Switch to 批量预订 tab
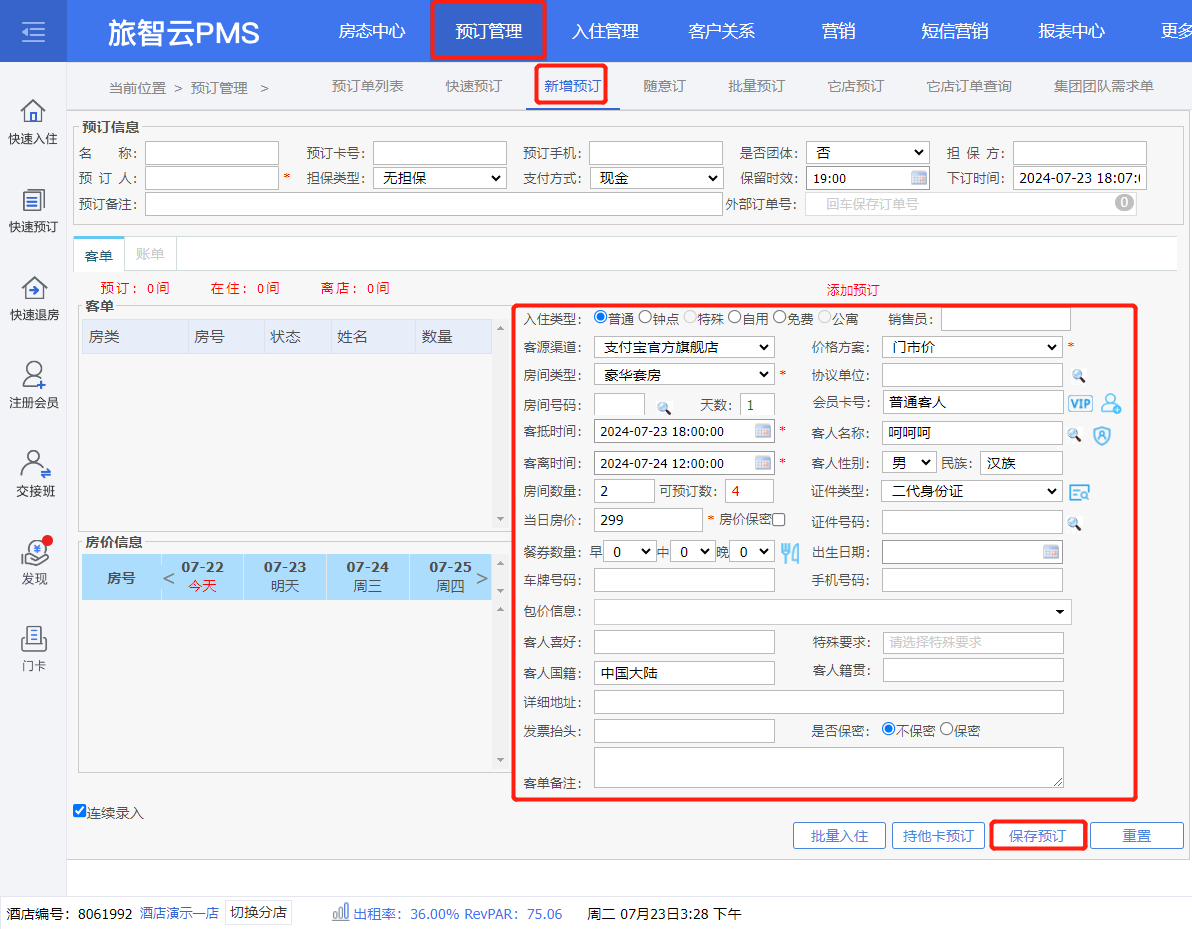 coord(756,86)
